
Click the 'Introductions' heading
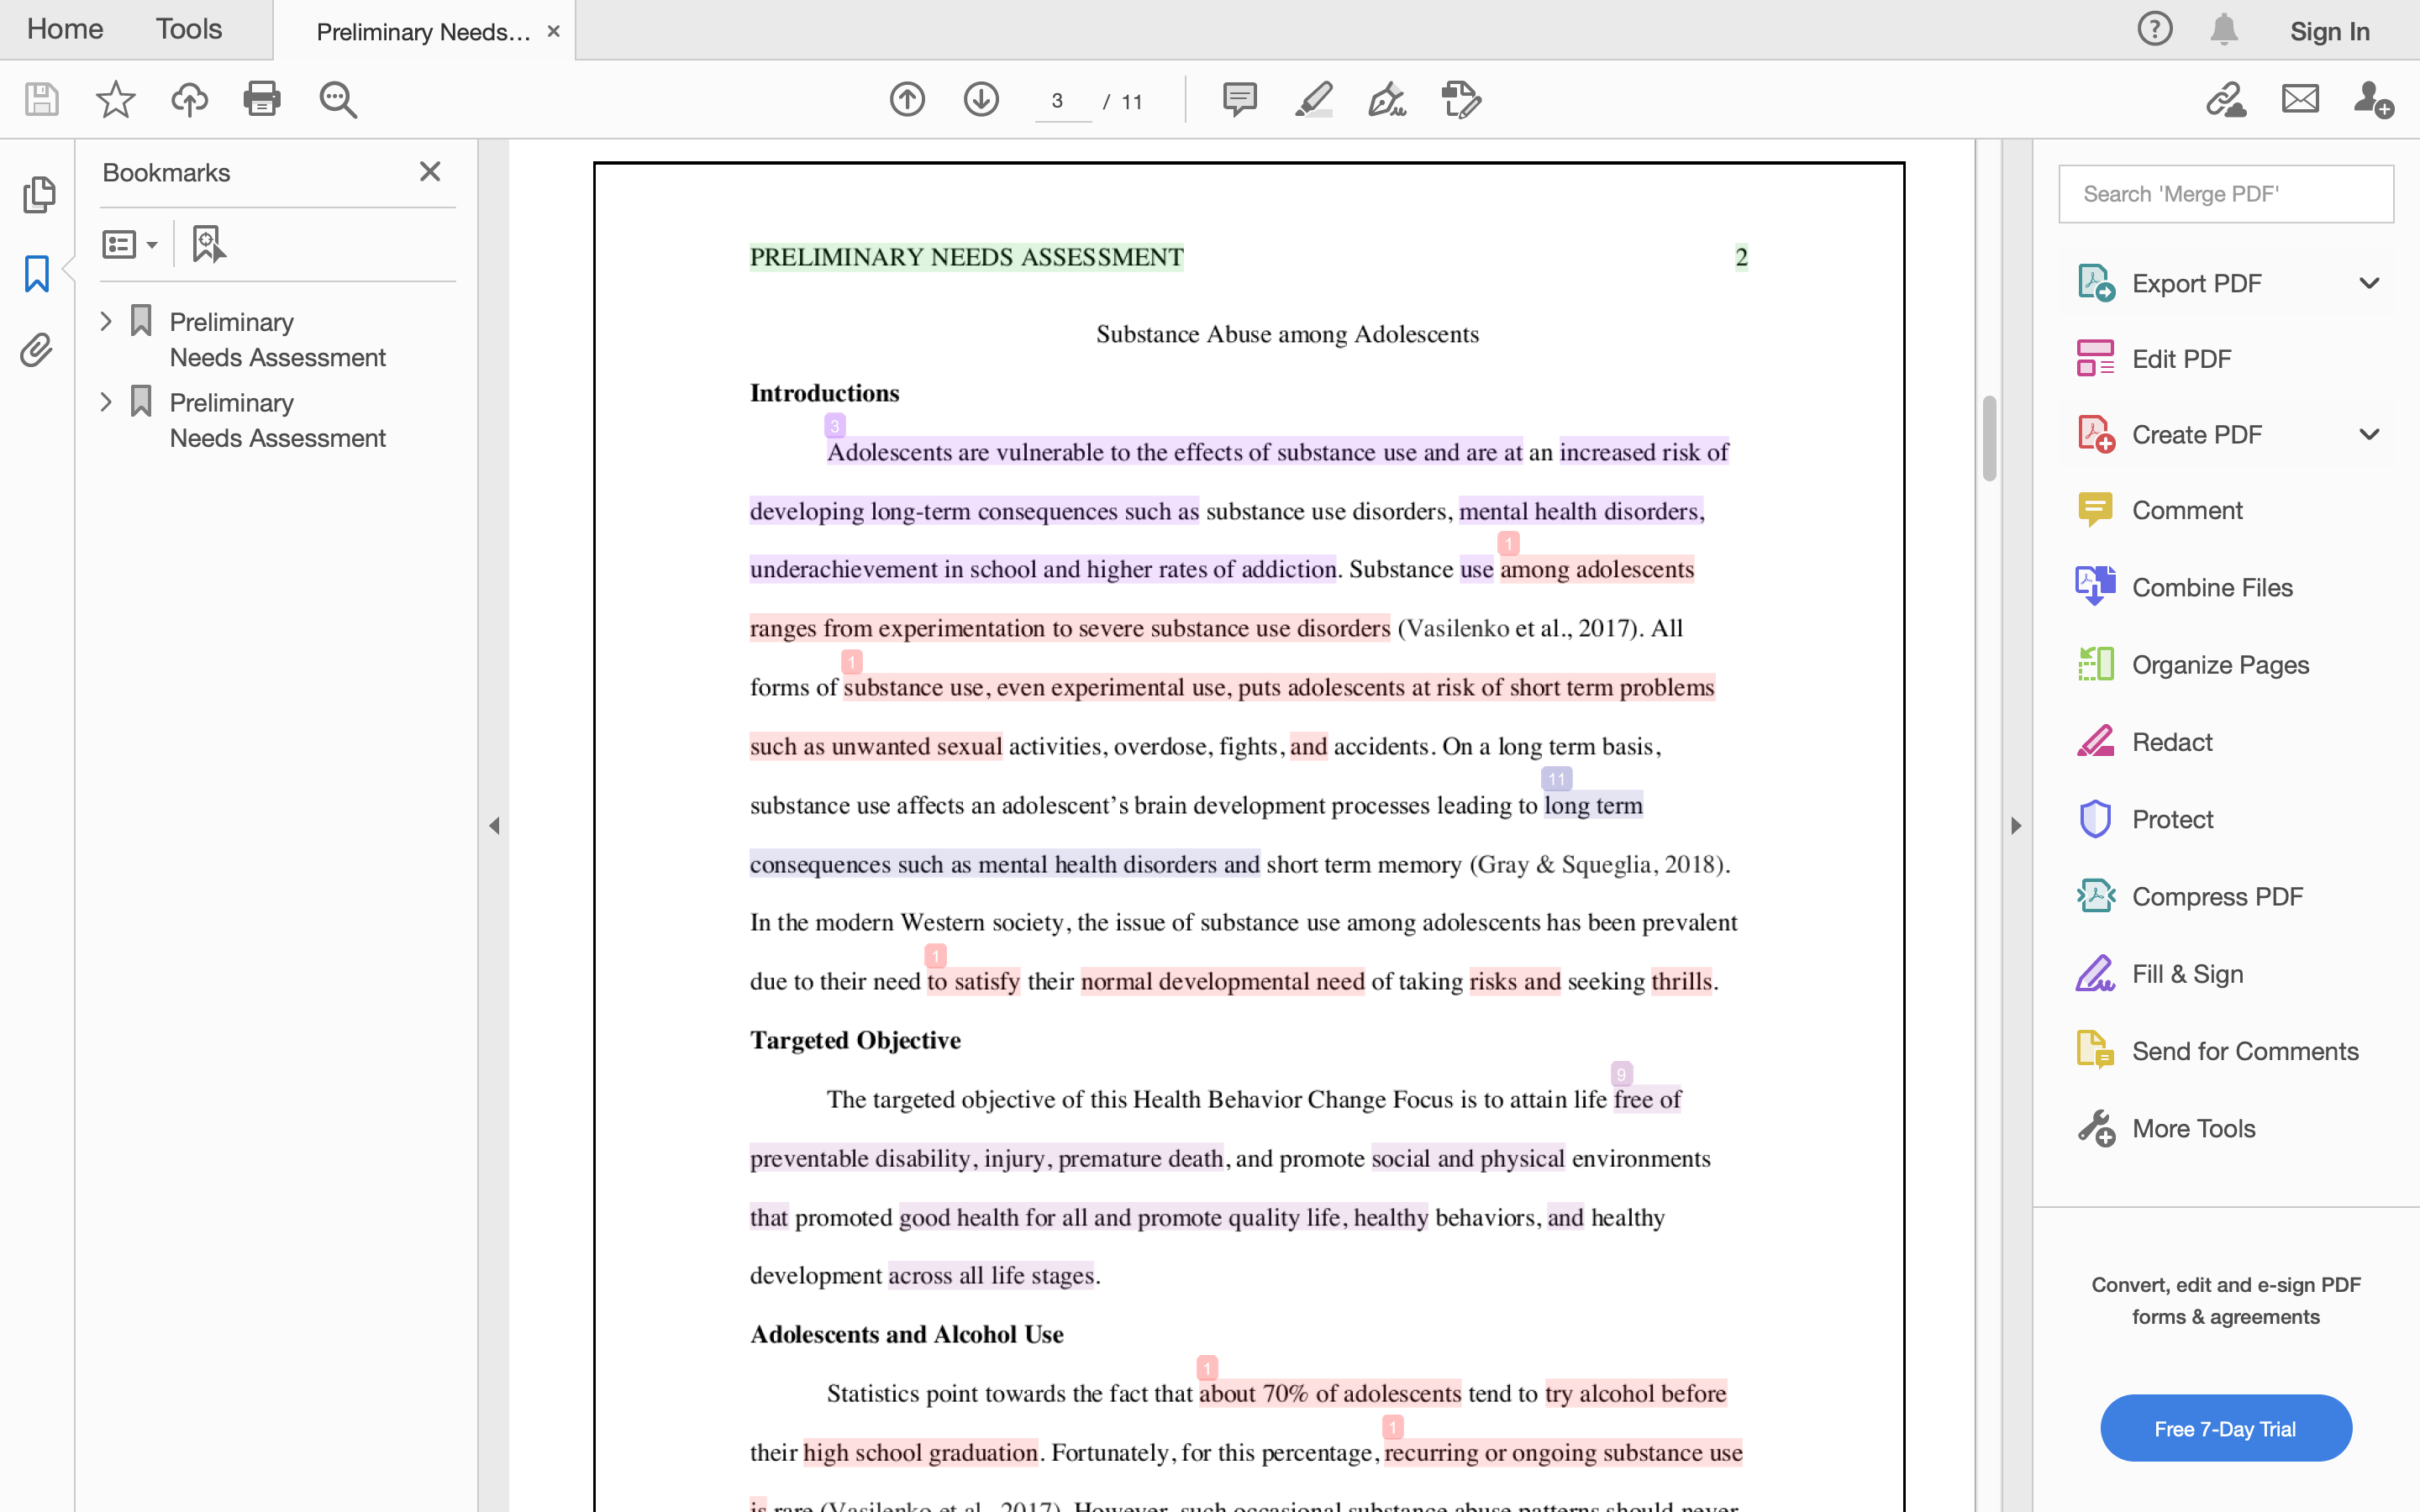824,393
